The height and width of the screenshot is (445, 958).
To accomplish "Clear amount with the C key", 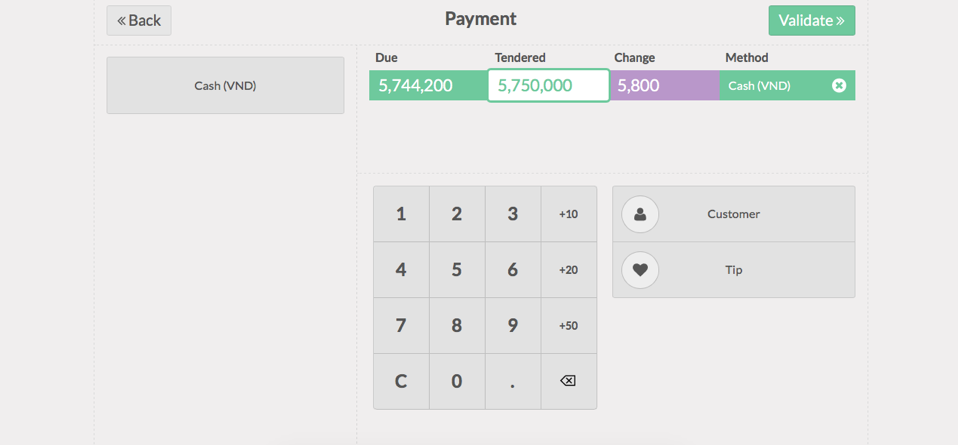I will point(401,381).
